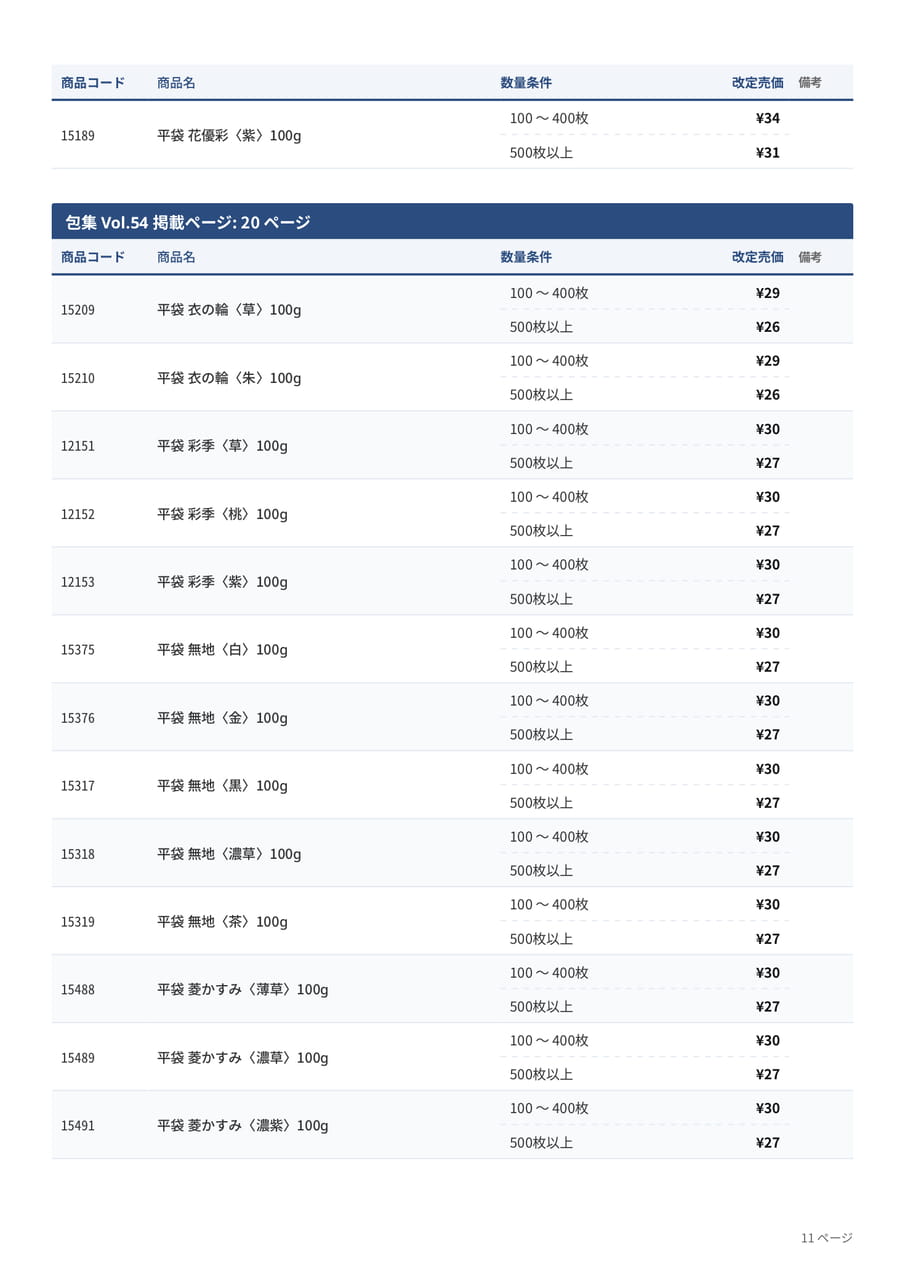Select product code 15317
The height and width of the screenshot is (1280, 905).
[x=78, y=786]
